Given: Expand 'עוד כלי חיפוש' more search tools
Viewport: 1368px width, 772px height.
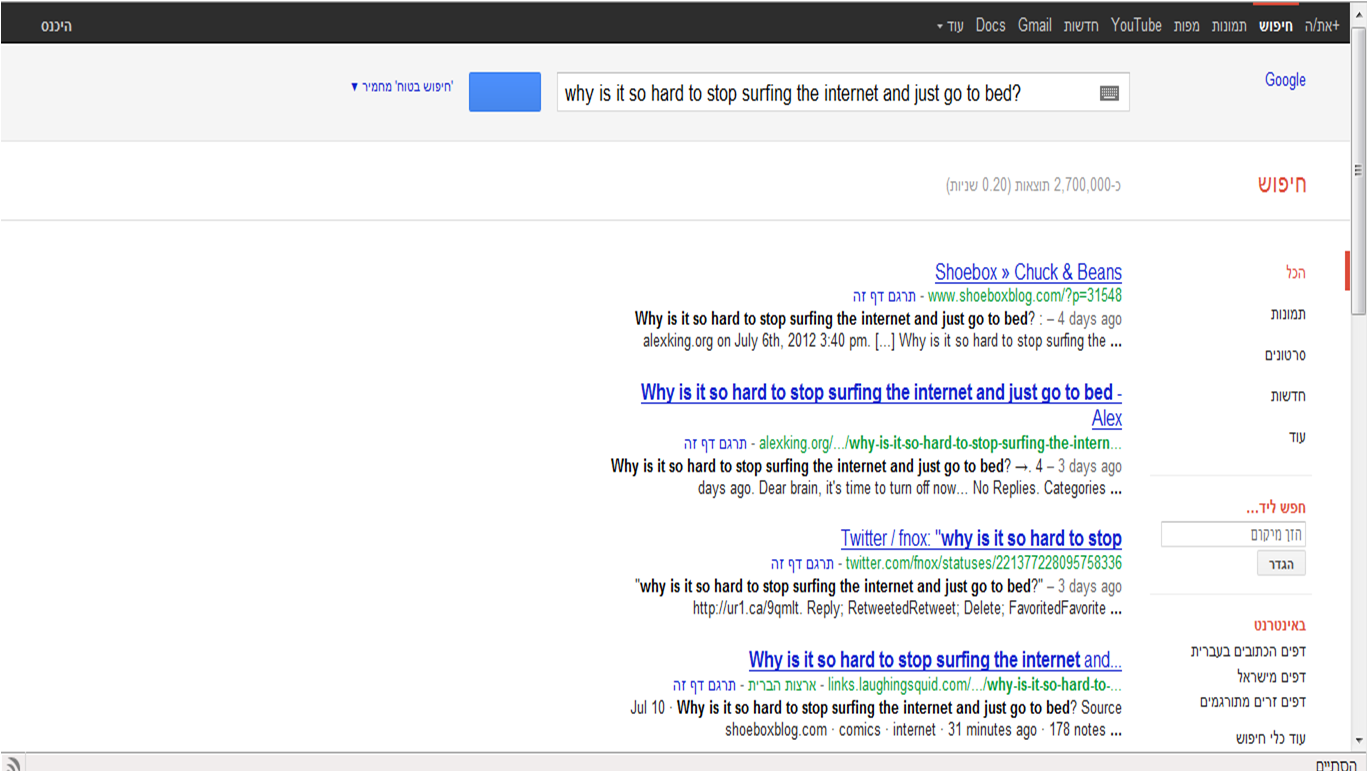Looking at the screenshot, I should [x=1270, y=738].
